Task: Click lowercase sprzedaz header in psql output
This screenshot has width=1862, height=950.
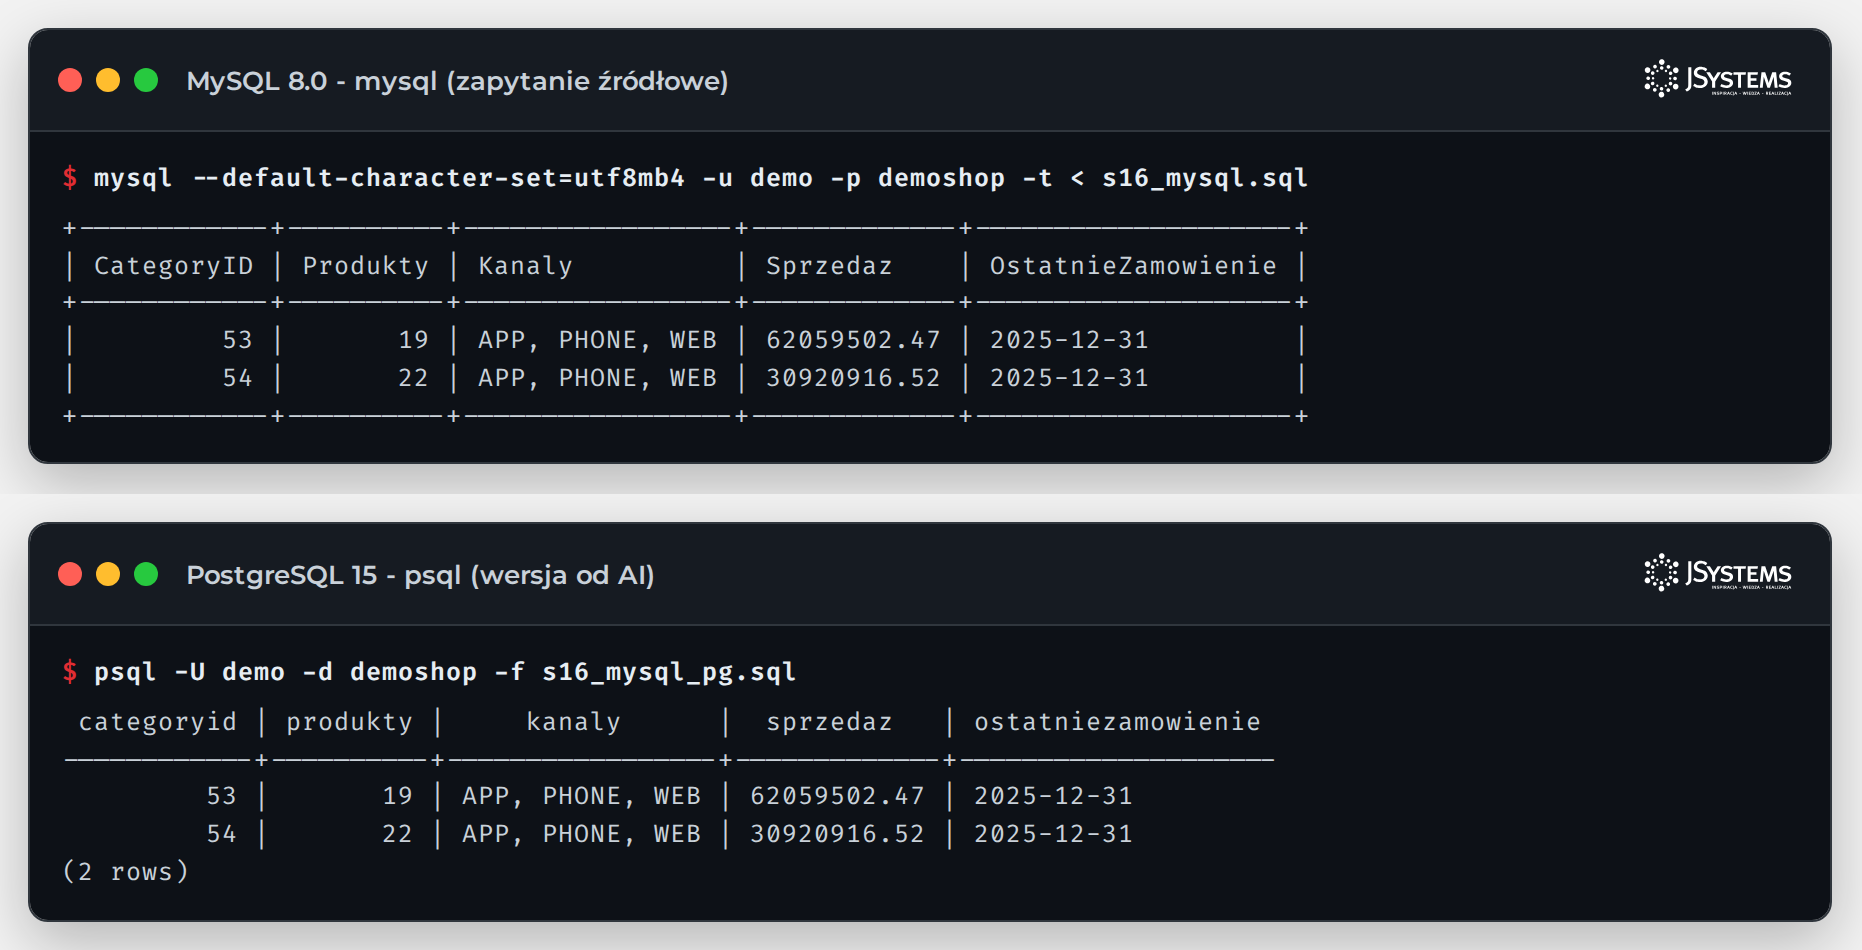Action: (829, 722)
